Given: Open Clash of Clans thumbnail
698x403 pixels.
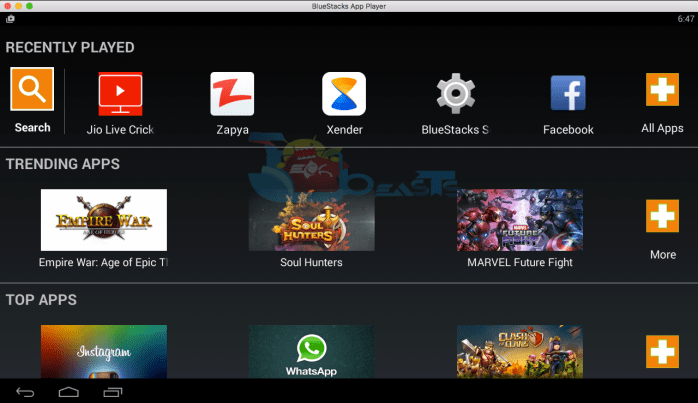Looking at the screenshot, I should (x=520, y=352).
